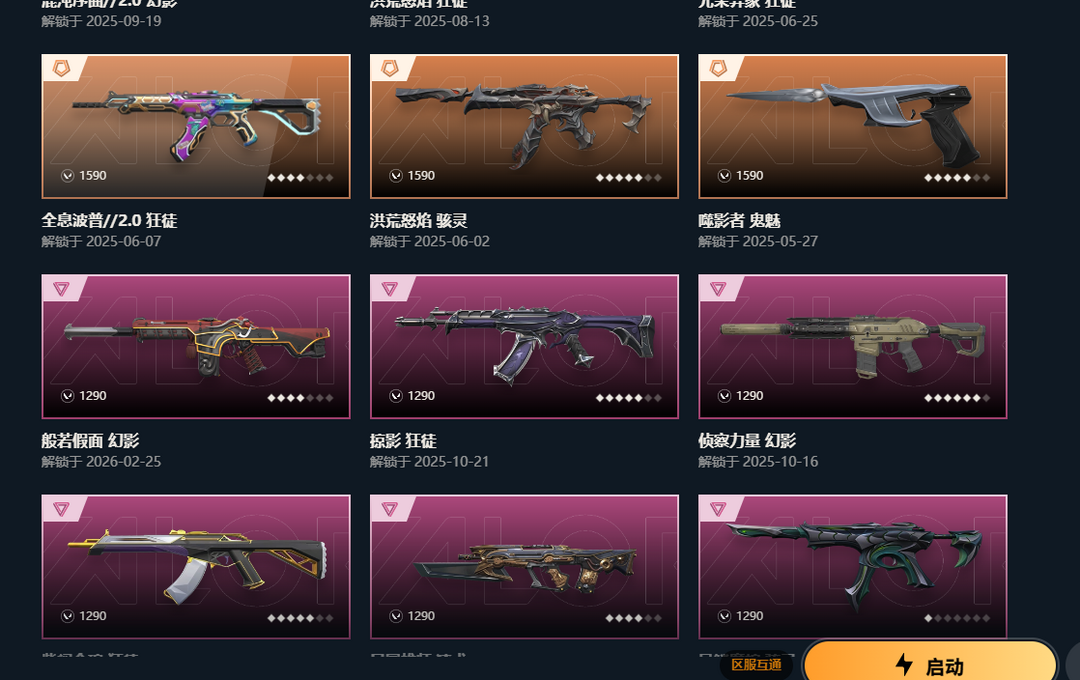Open the 侦察力量 幻影 skin card
1080x680 pixels.
(x=853, y=347)
